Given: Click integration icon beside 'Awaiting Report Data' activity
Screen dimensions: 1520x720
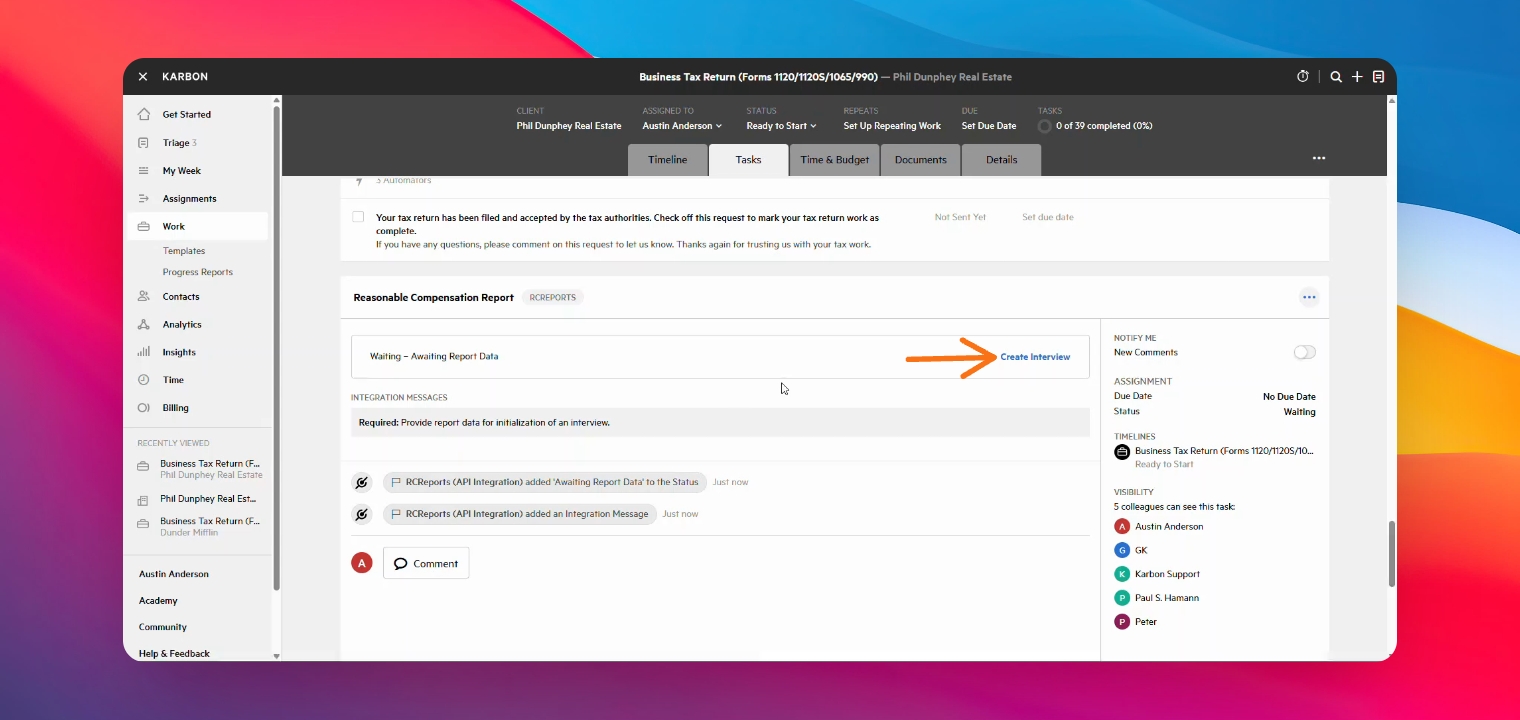Looking at the screenshot, I should tap(362, 482).
